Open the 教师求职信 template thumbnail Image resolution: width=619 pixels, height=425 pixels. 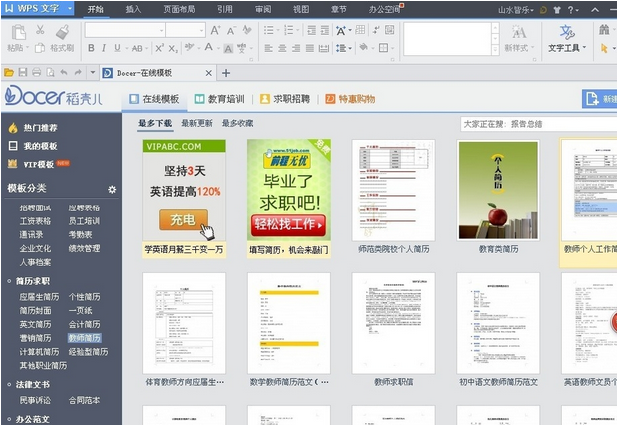coord(394,323)
